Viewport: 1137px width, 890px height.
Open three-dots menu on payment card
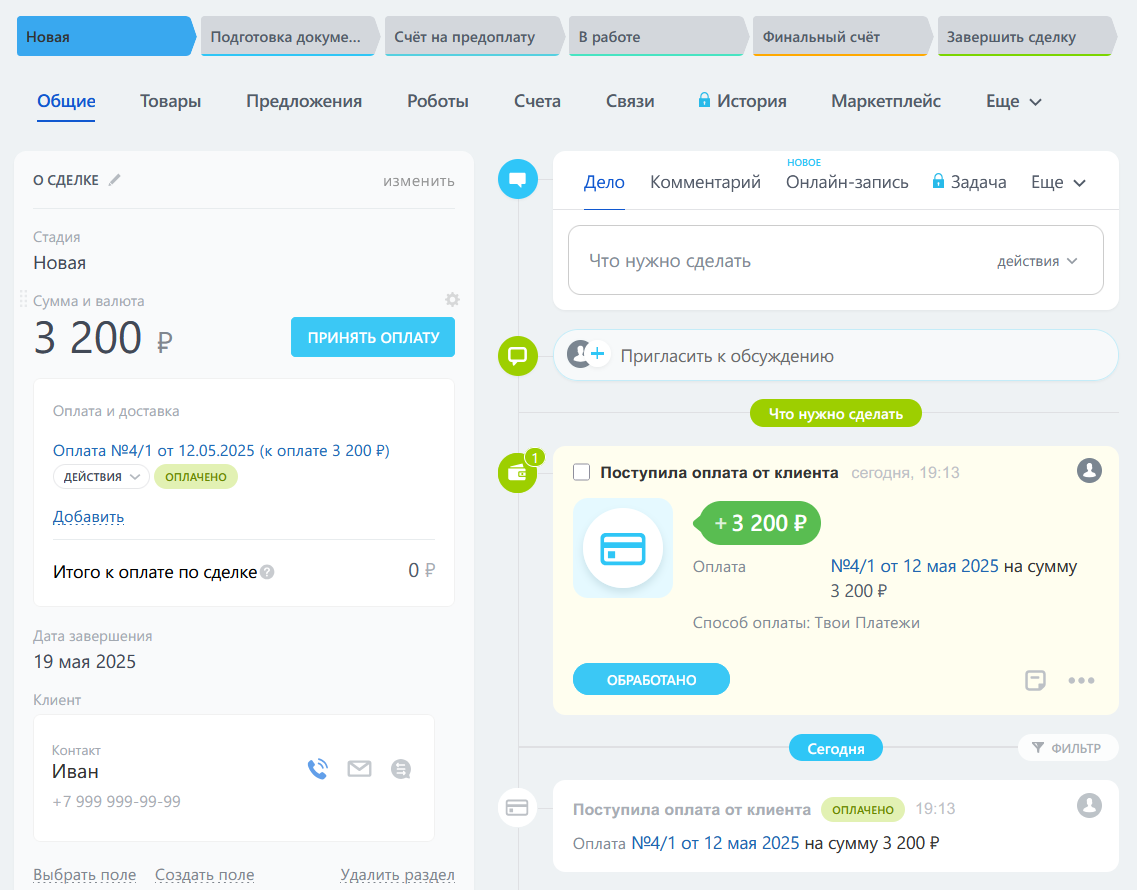[1081, 680]
